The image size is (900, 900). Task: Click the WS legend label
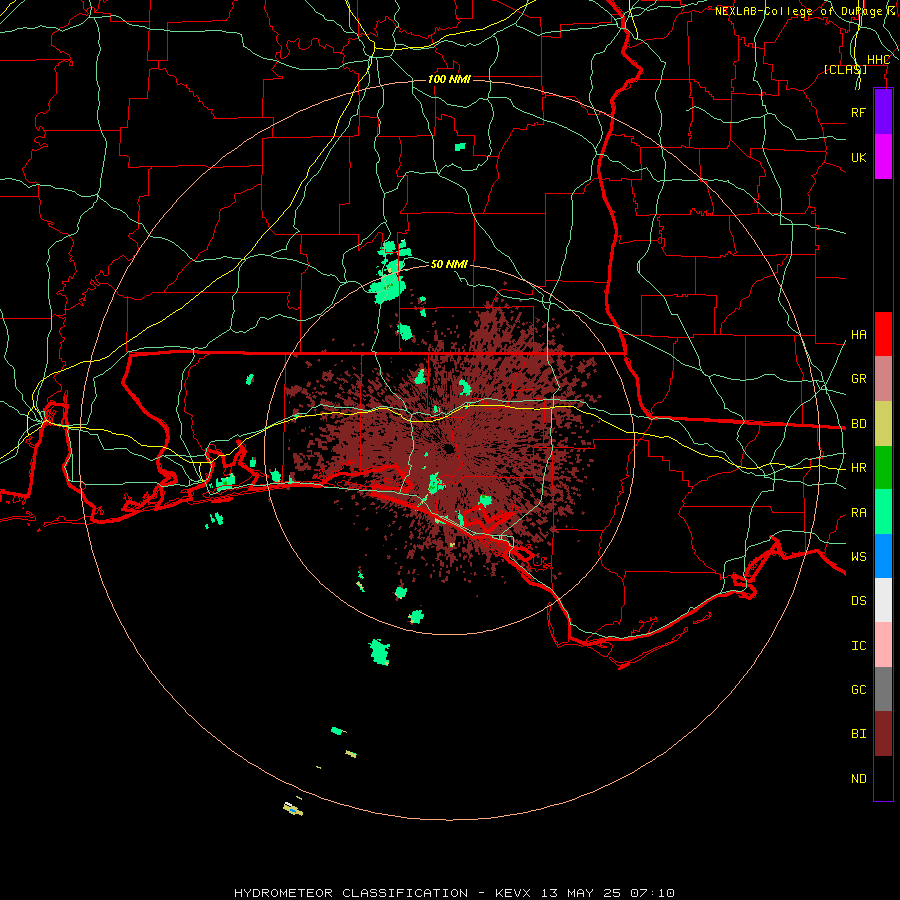(x=858, y=557)
